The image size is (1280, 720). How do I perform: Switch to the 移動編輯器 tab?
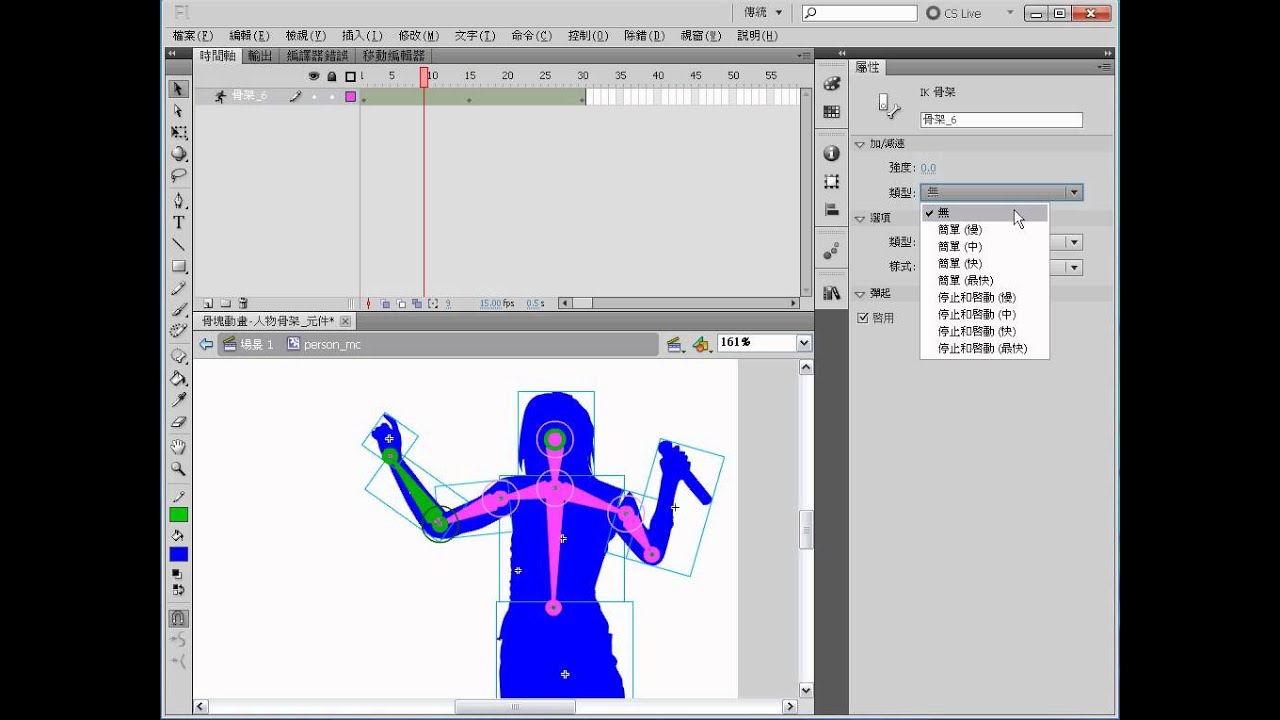(394, 56)
